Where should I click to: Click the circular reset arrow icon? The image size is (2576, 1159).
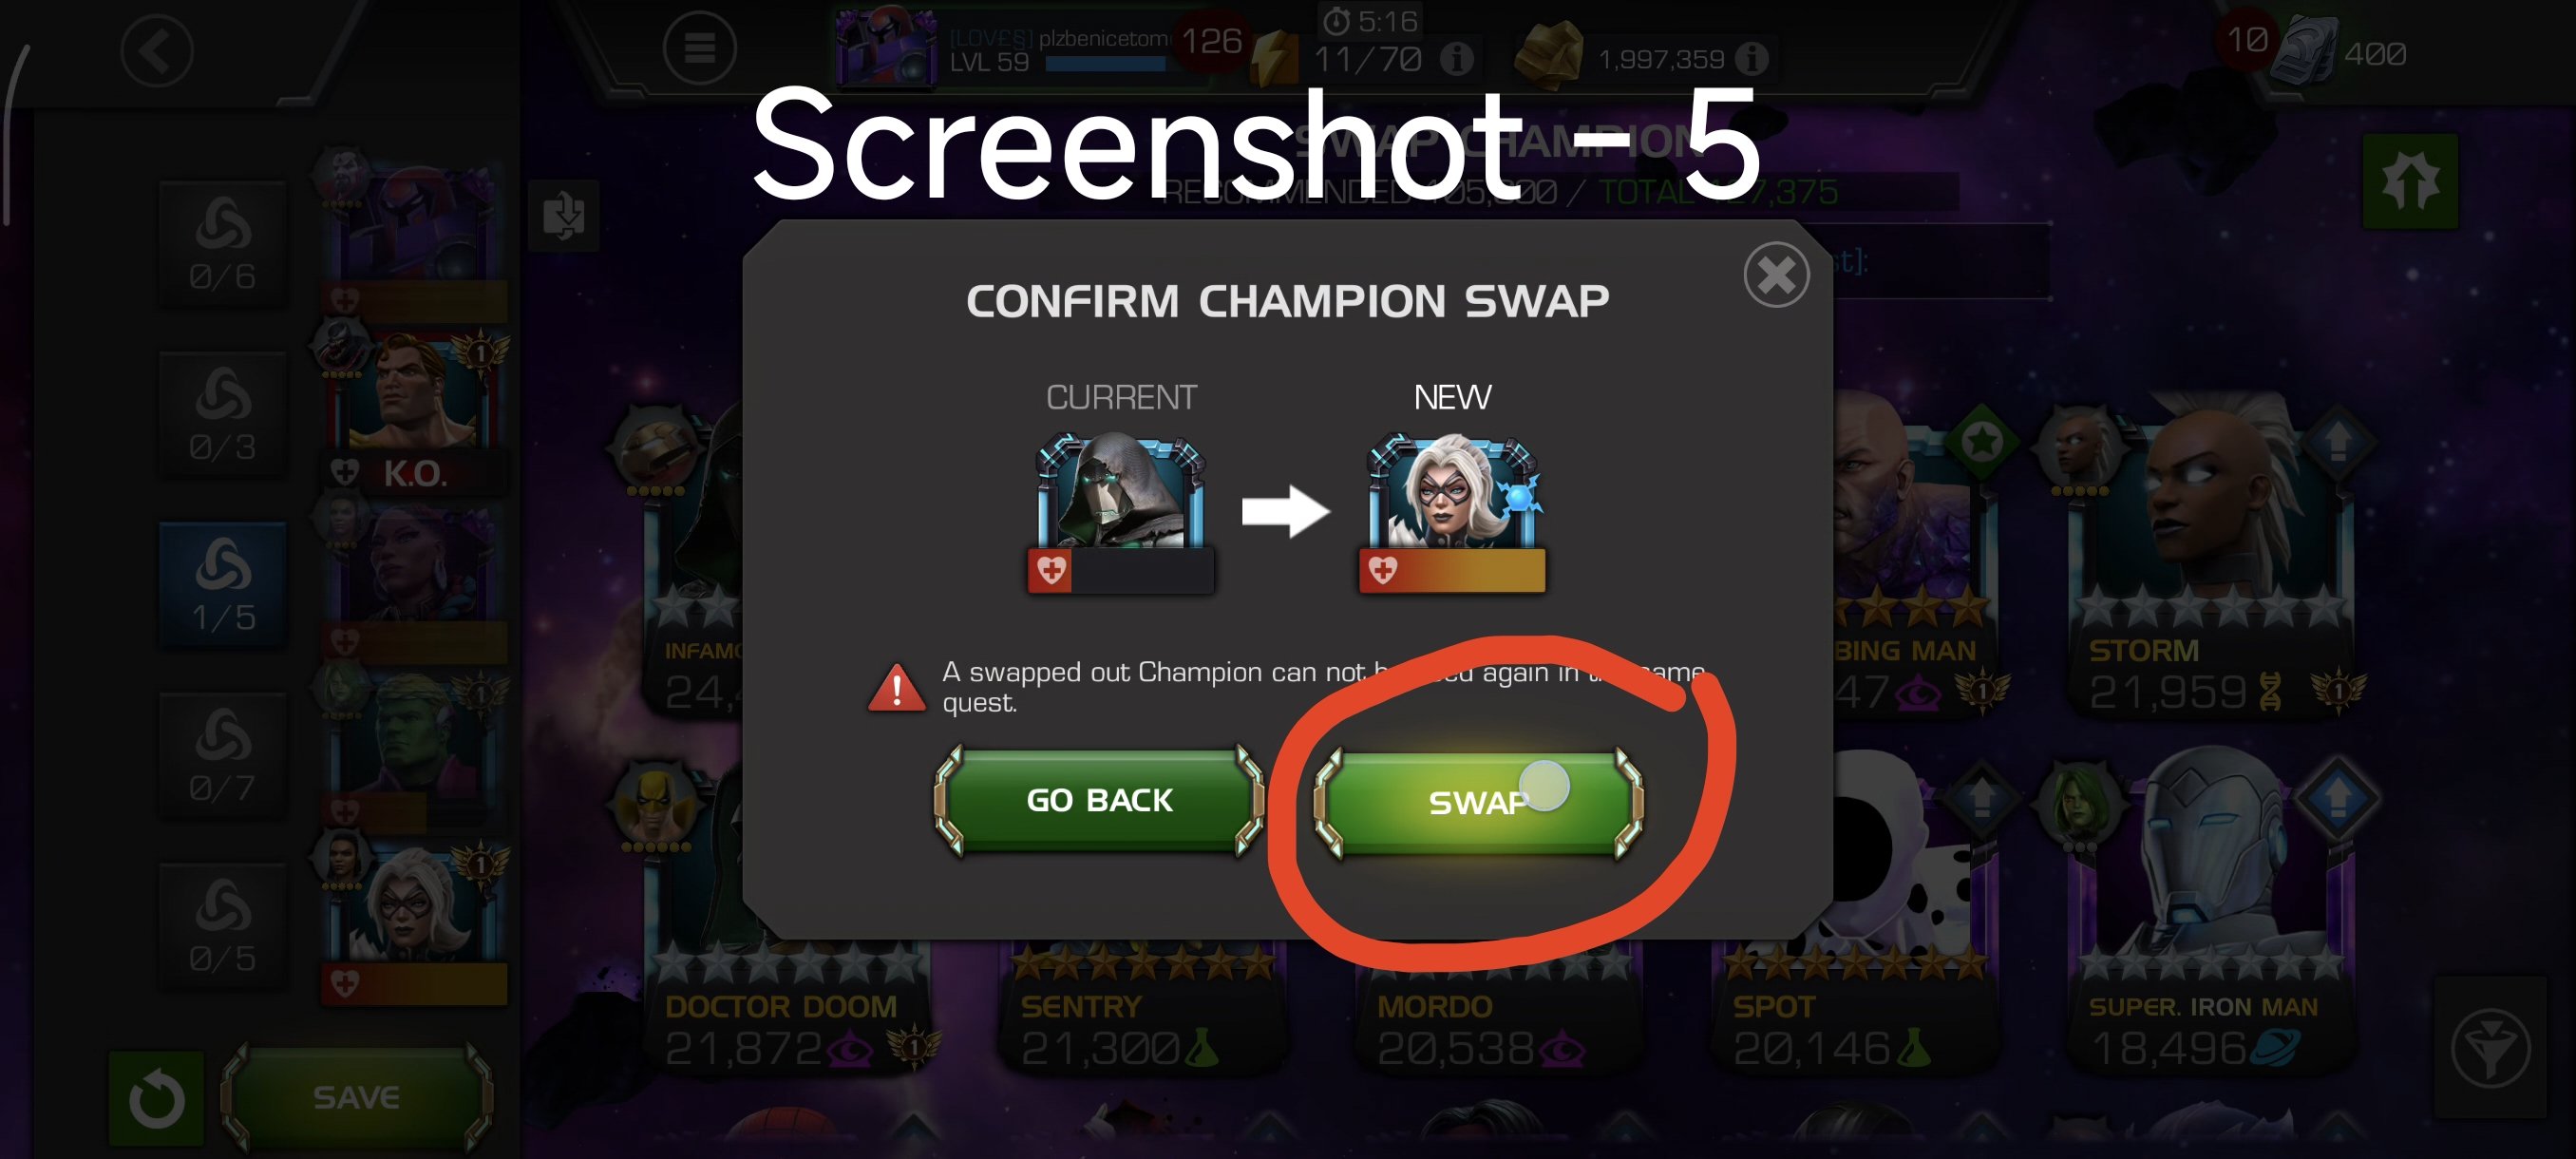point(156,1097)
